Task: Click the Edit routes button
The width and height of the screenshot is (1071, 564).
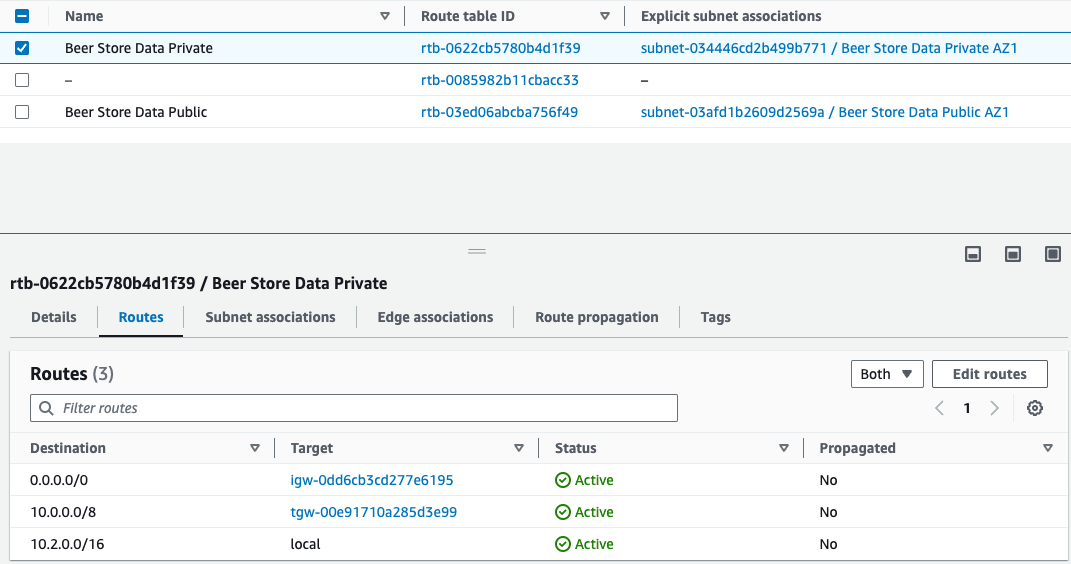Action: pos(989,374)
